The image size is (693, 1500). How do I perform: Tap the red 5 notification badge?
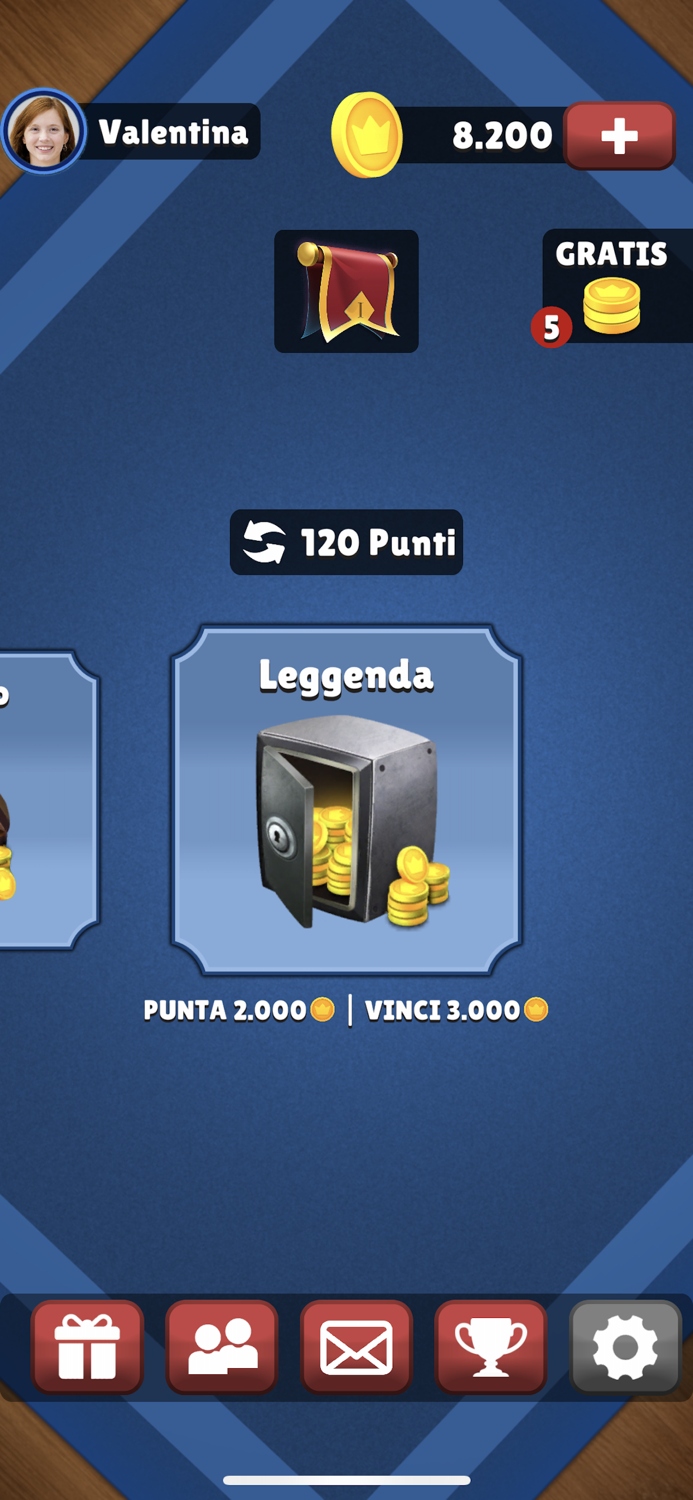click(x=551, y=327)
